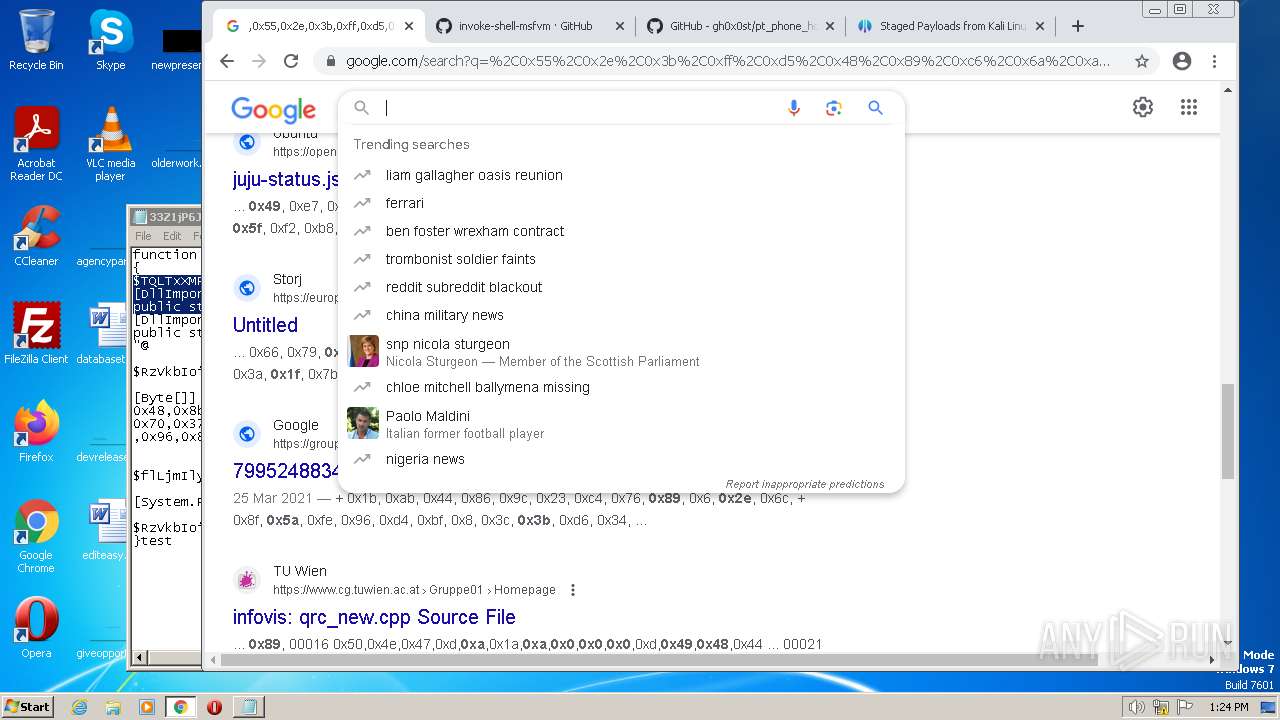Open the Start menu

(x=28, y=706)
